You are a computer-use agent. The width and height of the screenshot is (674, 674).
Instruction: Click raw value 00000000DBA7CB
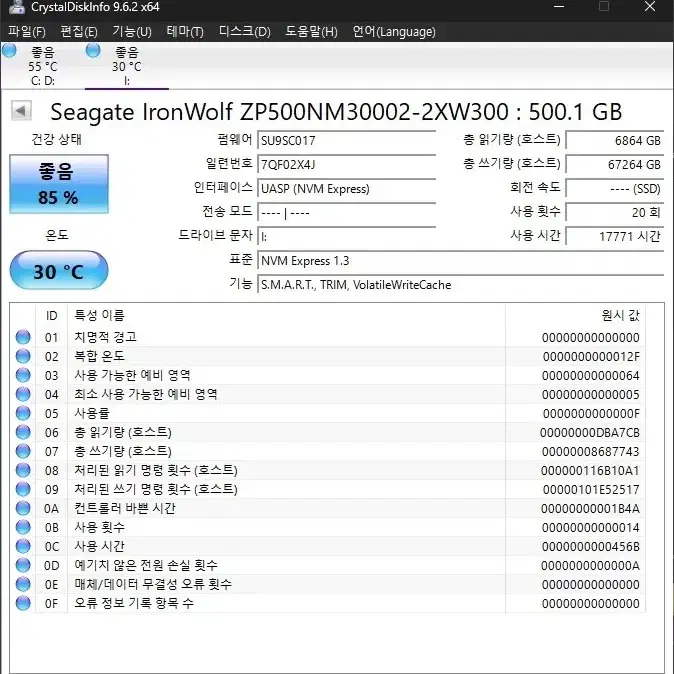589,432
